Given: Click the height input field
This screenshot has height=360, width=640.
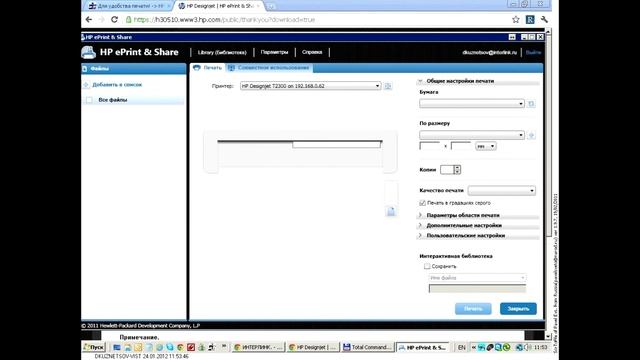Looking at the screenshot, I should pyautogui.click(x=461, y=146).
